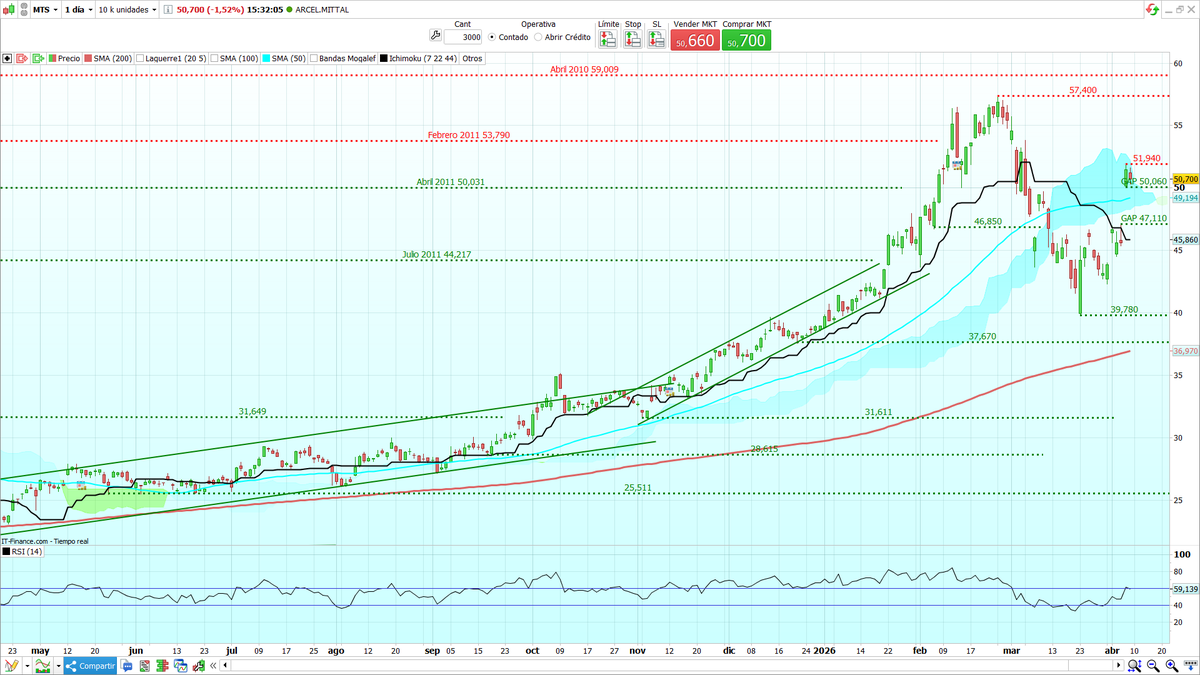Click the drag handle dots icon

[x=23, y=9]
